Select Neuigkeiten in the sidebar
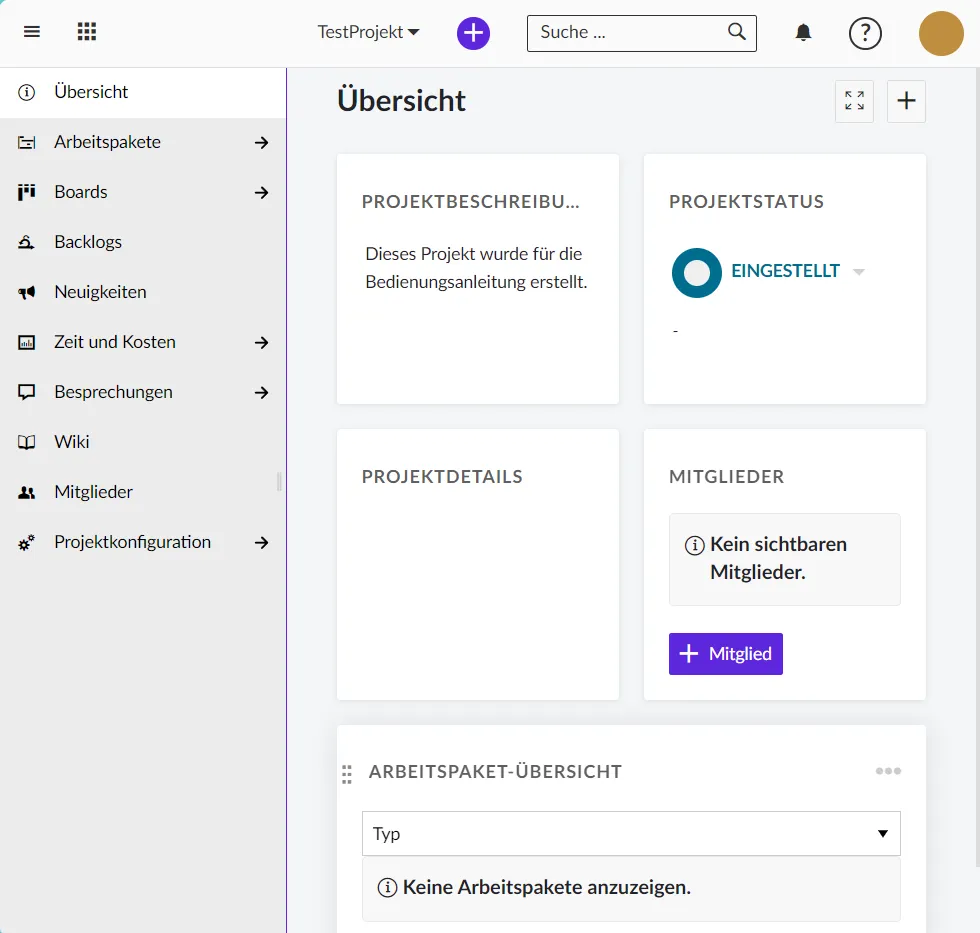 (x=100, y=292)
